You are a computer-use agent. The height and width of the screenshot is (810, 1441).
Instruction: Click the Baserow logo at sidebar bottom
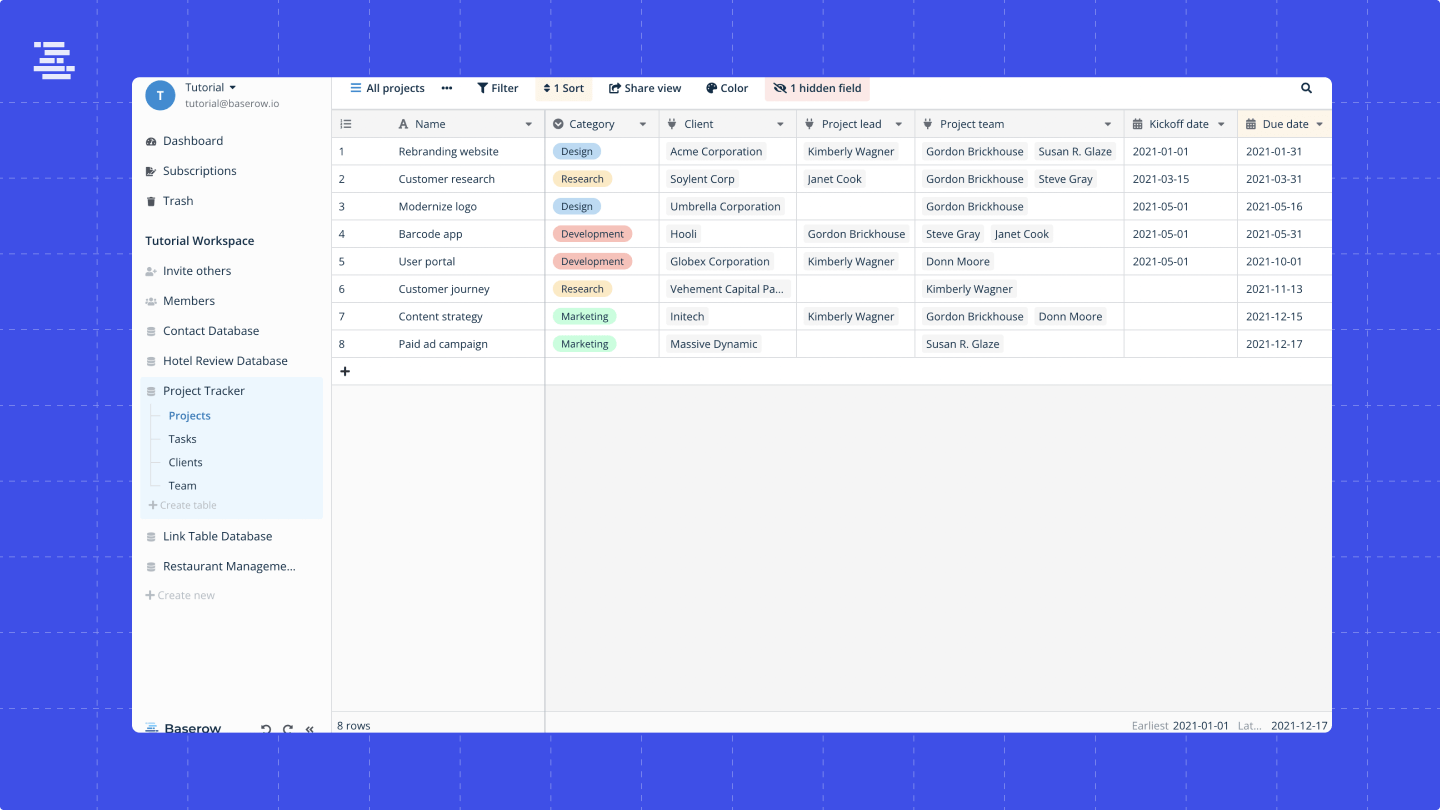point(183,728)
